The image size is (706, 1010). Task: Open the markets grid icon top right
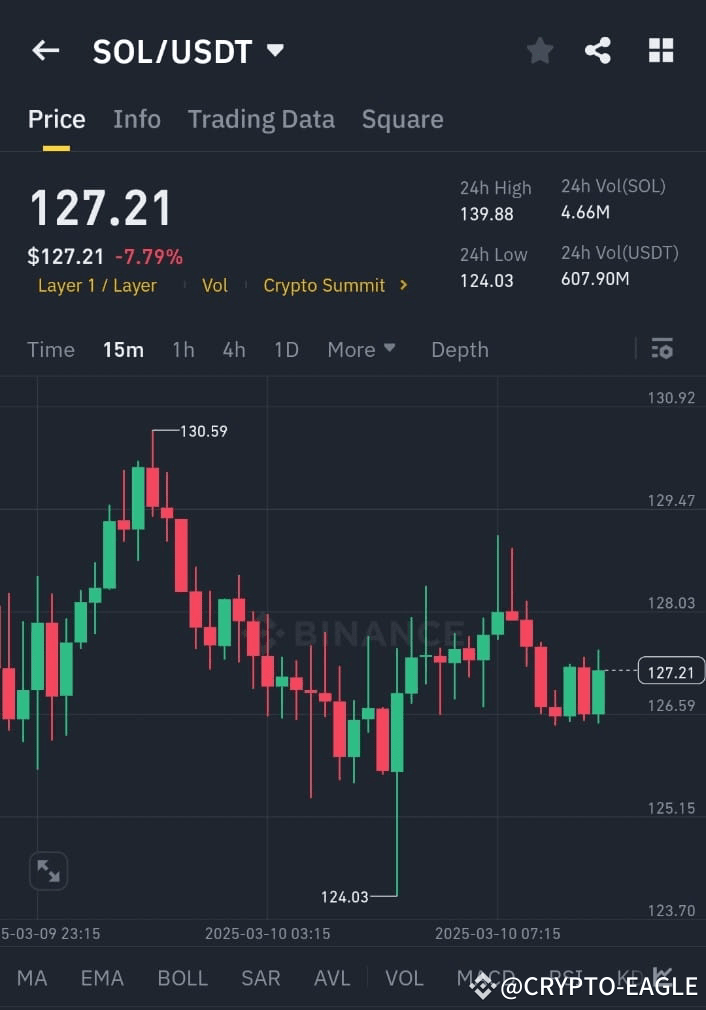click(x=661, y=51)
